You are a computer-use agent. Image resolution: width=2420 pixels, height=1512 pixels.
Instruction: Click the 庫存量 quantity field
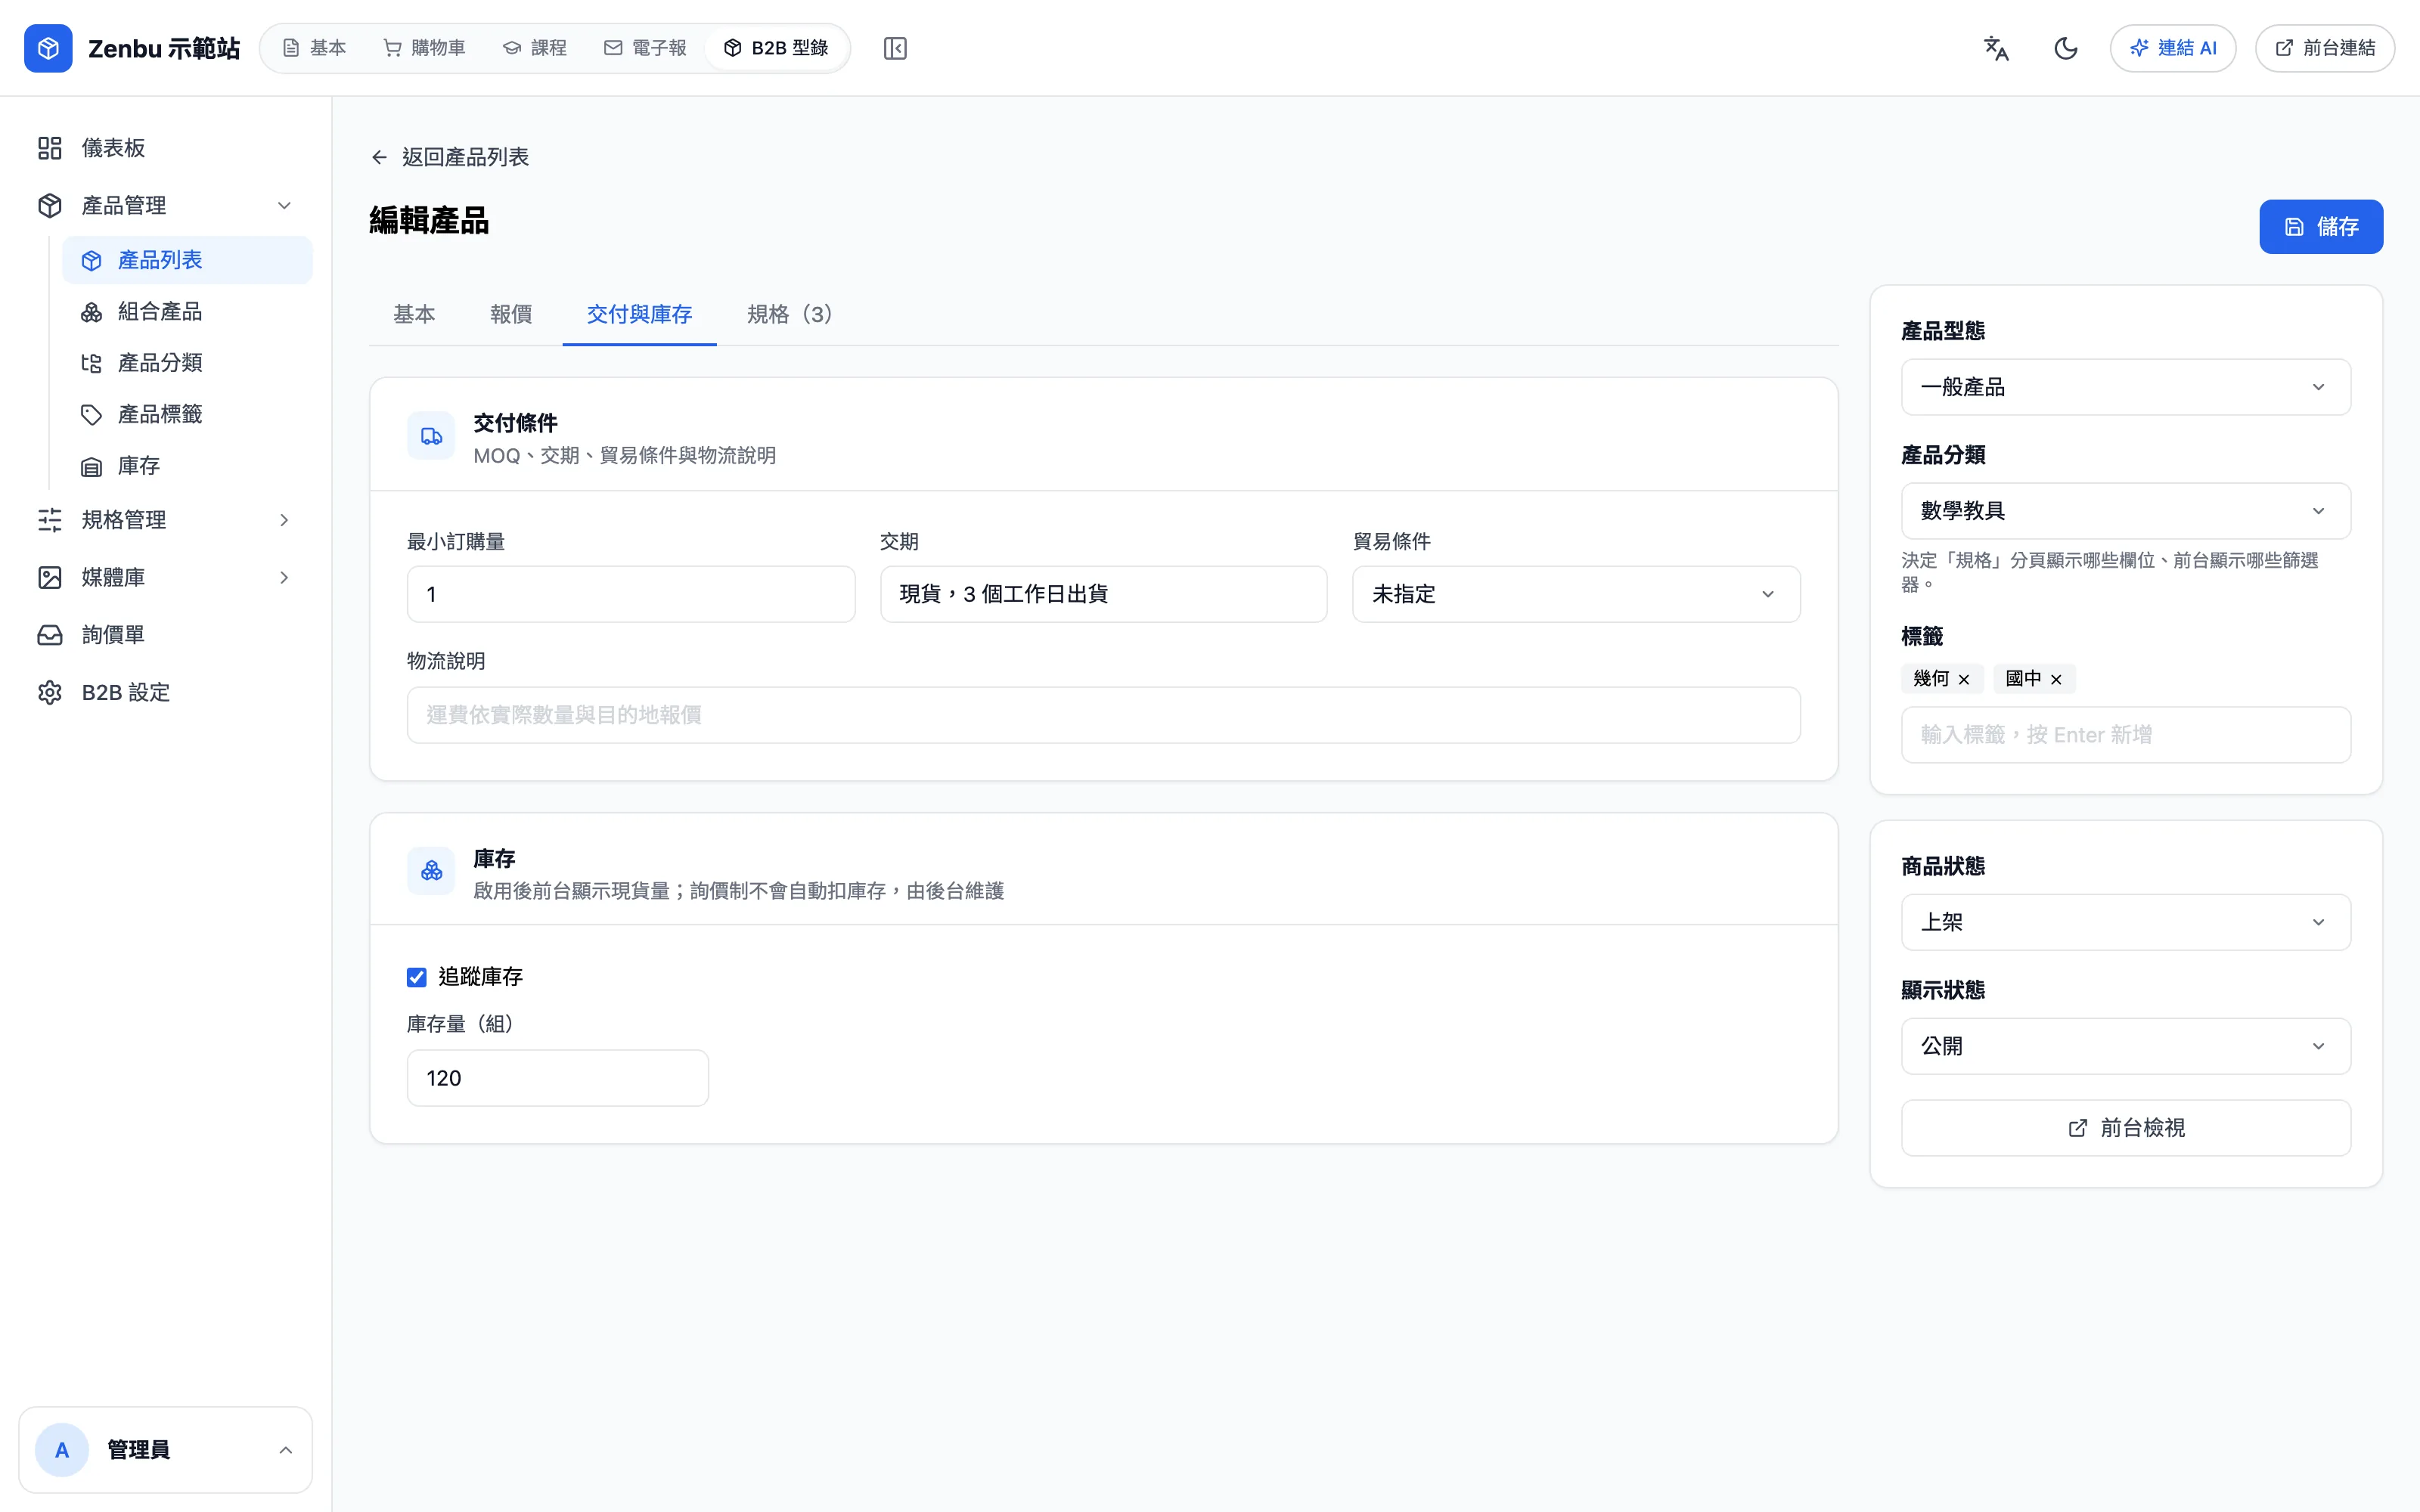(558, 1078)
